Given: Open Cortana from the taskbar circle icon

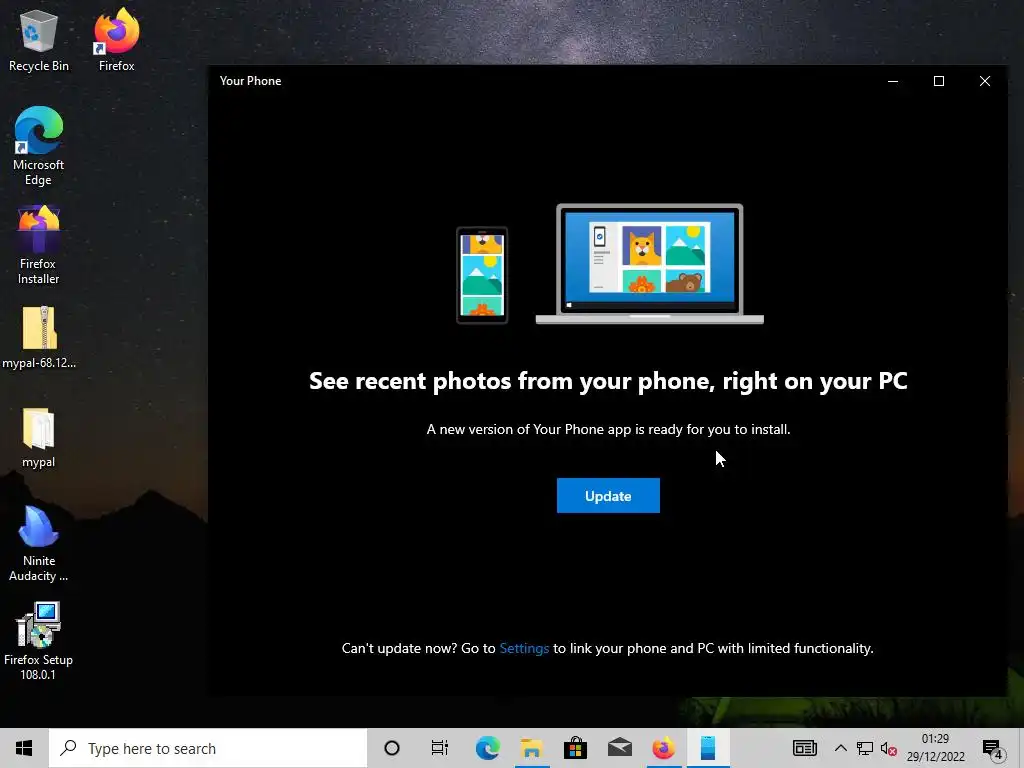Looking at the screenshot, I should coord(392,748).
